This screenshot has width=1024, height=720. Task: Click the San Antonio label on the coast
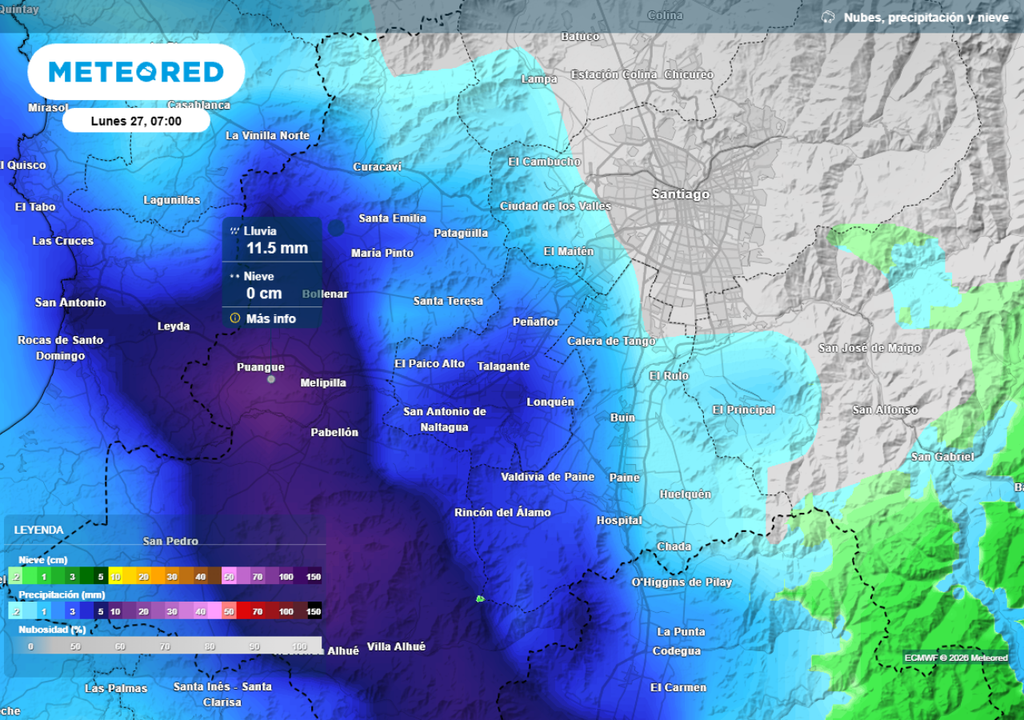71,303
